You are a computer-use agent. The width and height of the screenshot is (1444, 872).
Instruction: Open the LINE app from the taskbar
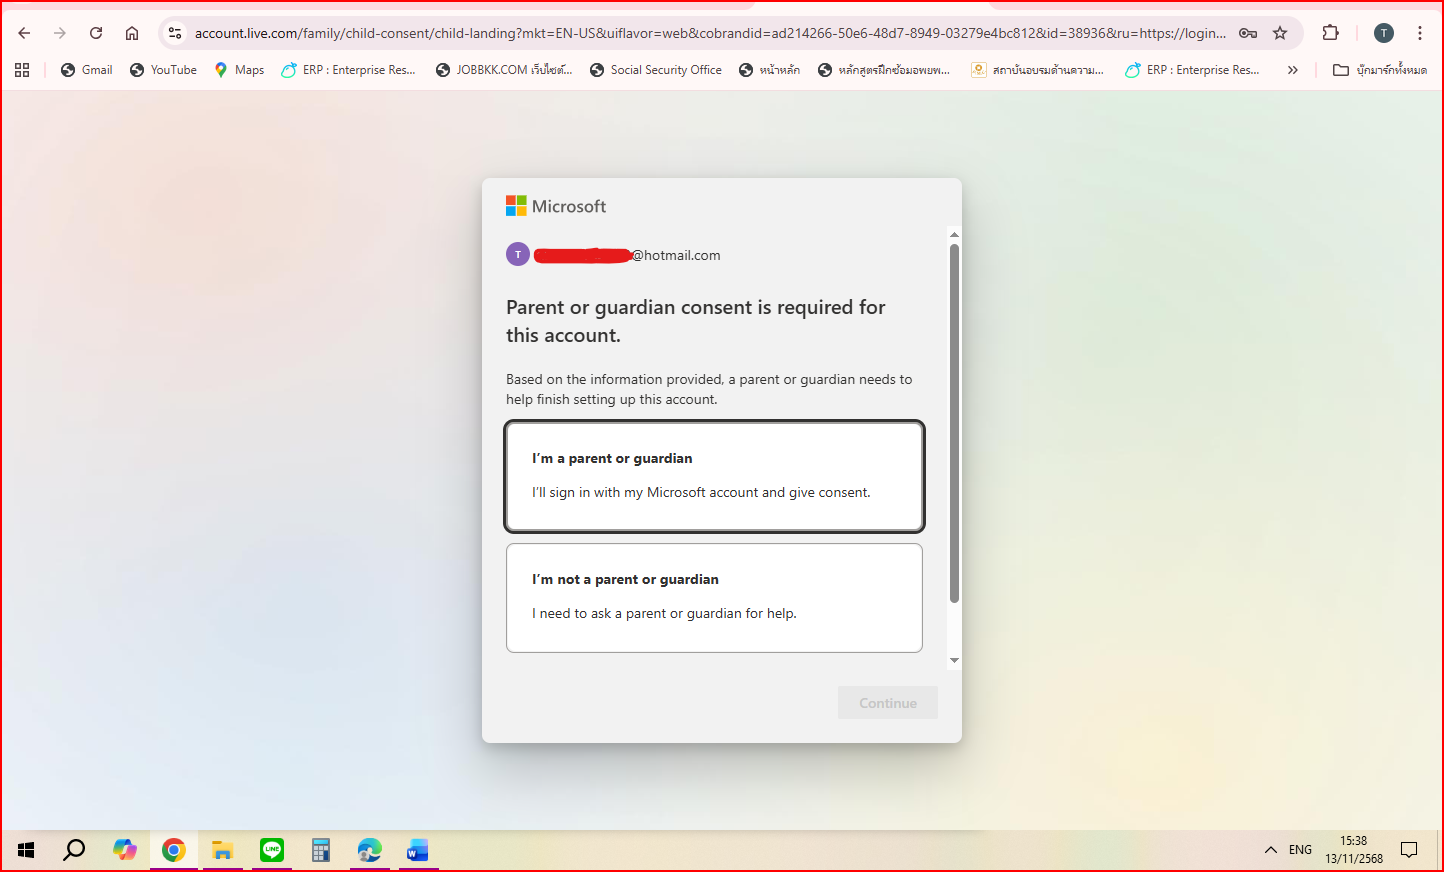pyautogui.click(x=272, y=850)
